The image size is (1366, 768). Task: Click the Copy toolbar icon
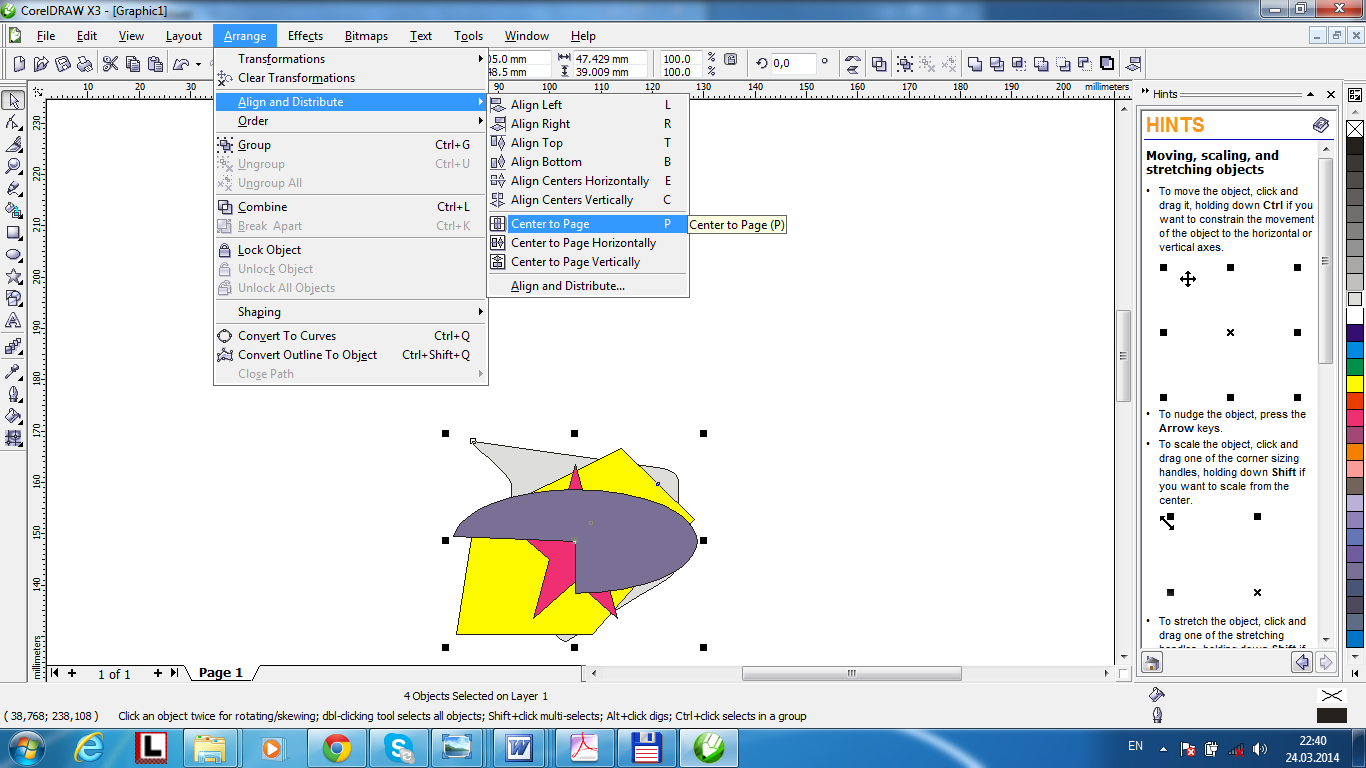click(x=132, y=64)
